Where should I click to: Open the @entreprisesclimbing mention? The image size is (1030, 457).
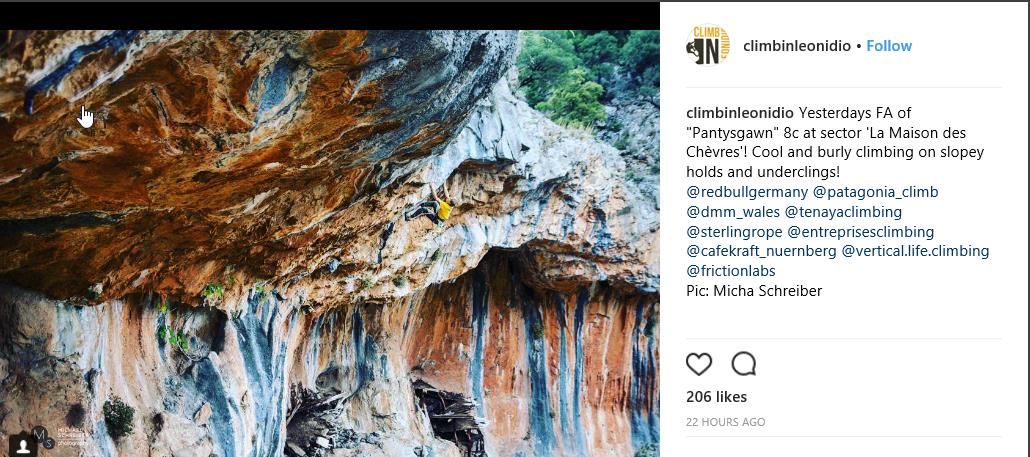coord(866,232)
